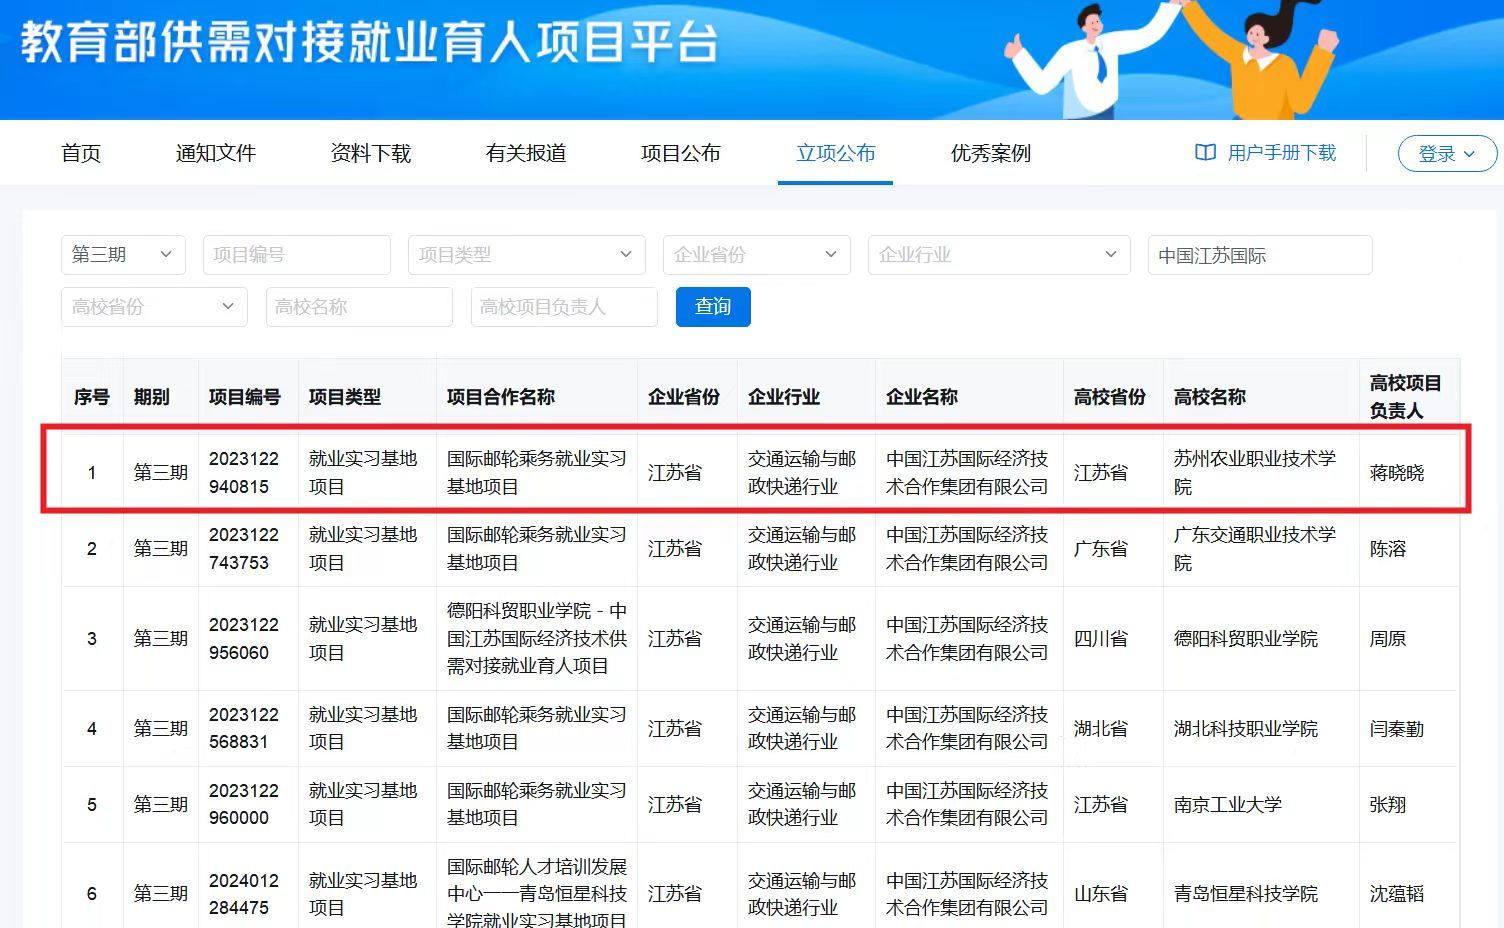Image resolution: width=1504 pixels, height=928 pixels.
Task: Click the book icon beside 用户手册下载
Action: coord(1206,153)
